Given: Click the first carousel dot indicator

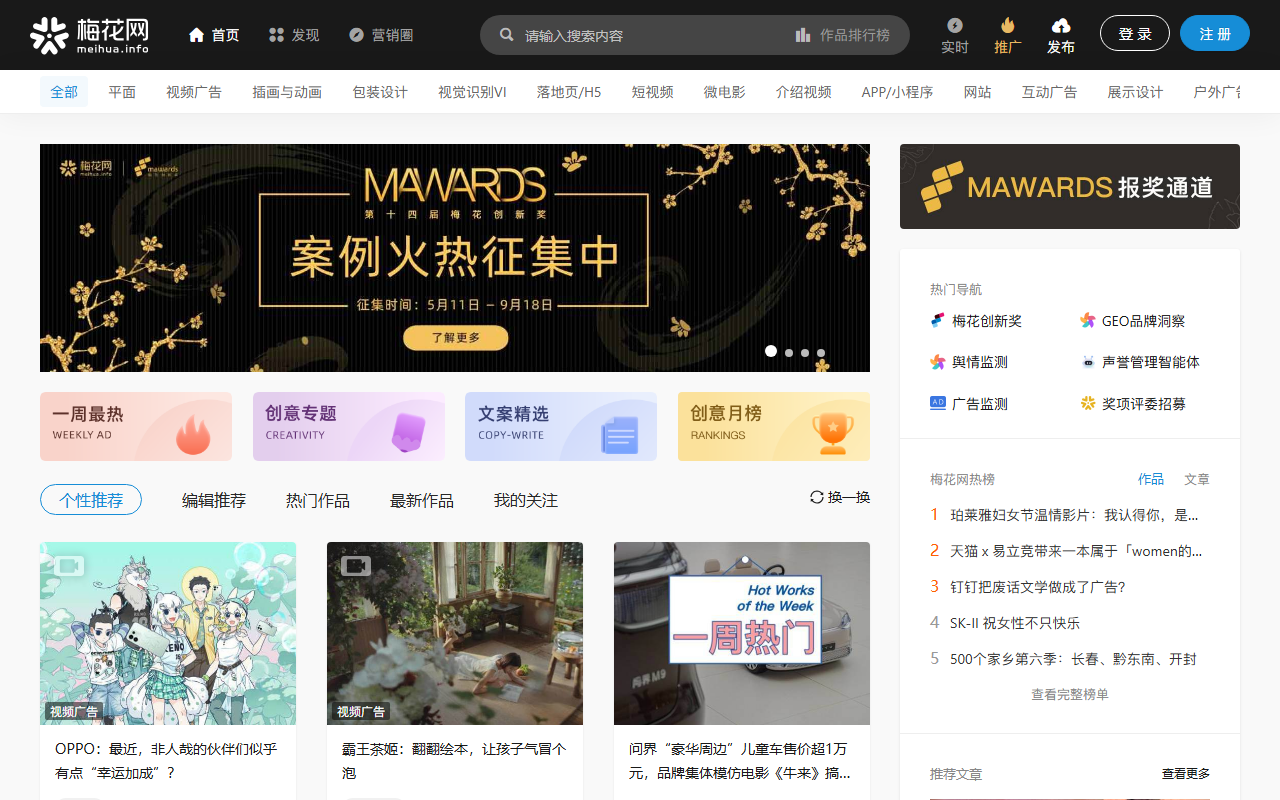Looking at the screenshot, I should tap(771, 351).
